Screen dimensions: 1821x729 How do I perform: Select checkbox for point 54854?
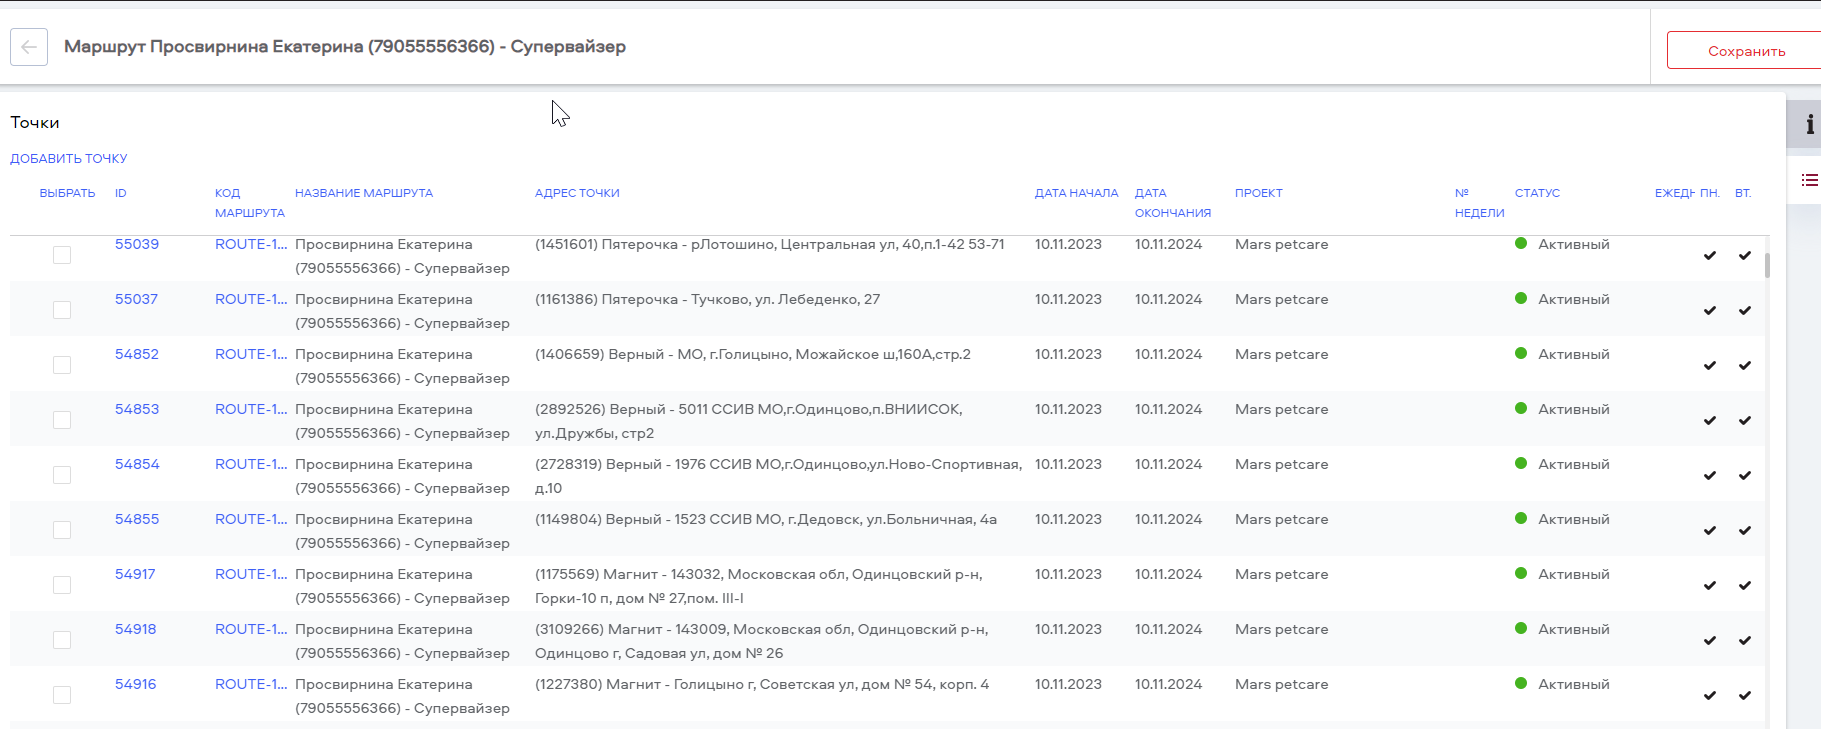coord(62,475)
